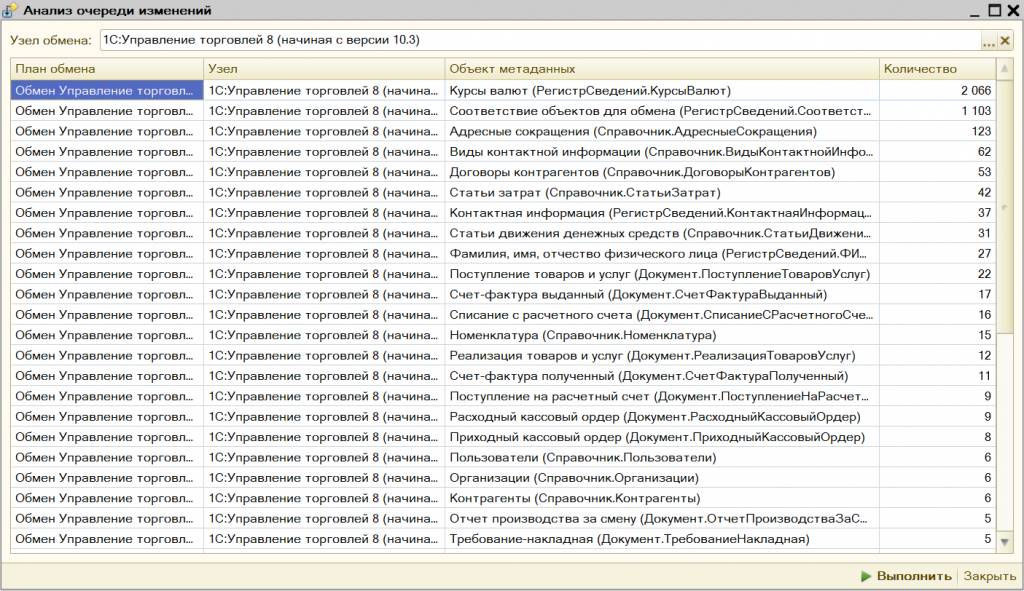Select Отчет производства за смену row

coord(503,519)
